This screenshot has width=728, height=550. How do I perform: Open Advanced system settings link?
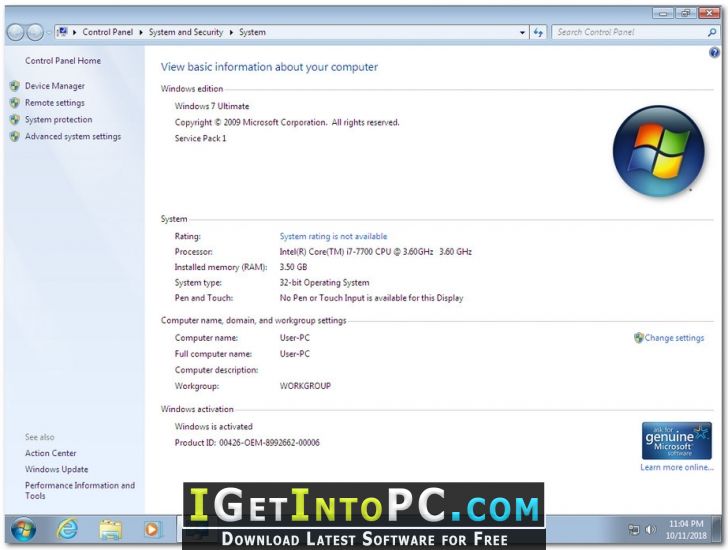tap(72, 137)
